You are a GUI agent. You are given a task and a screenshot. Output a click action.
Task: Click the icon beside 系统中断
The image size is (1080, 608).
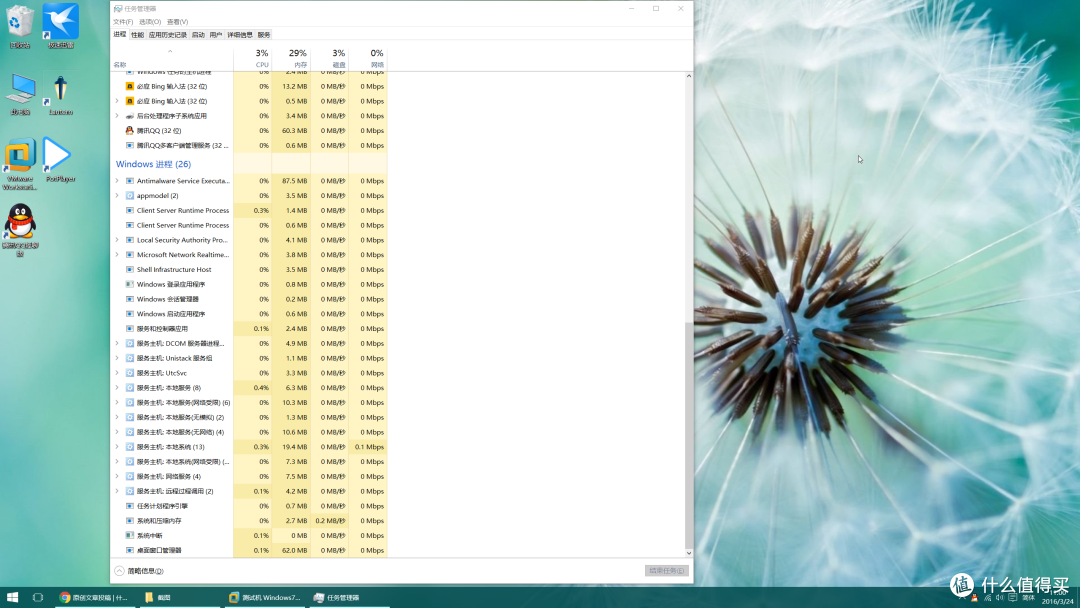pyautogui.click(x=129, y=535)
